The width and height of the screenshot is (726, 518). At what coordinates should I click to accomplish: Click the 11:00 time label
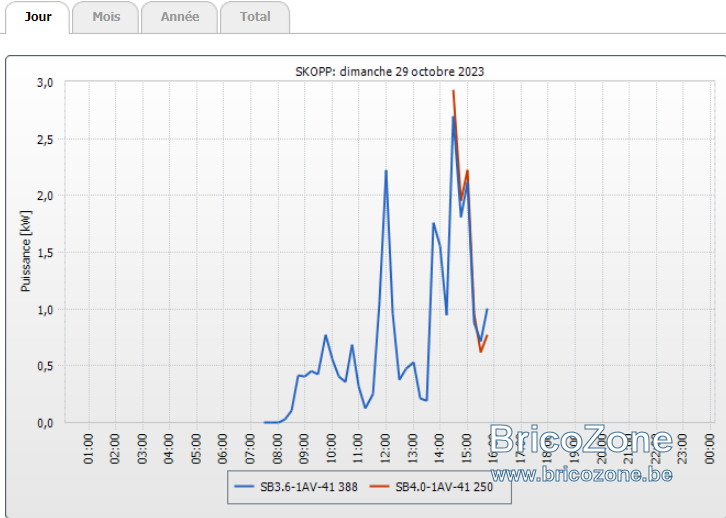(x=358, y=449)
